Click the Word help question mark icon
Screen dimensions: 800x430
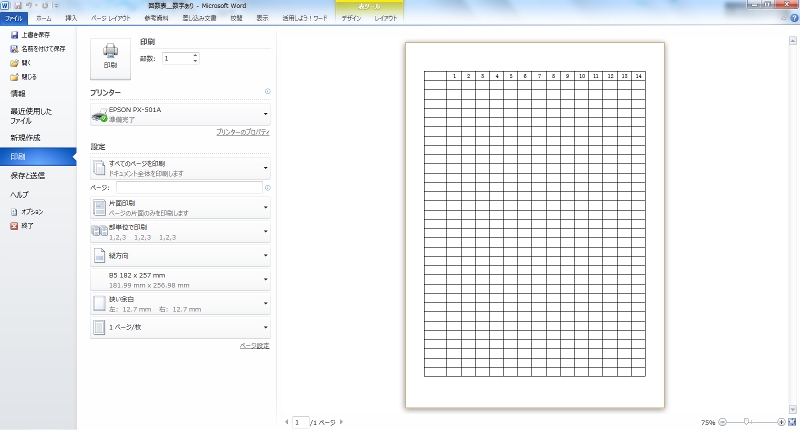(794, 18)
